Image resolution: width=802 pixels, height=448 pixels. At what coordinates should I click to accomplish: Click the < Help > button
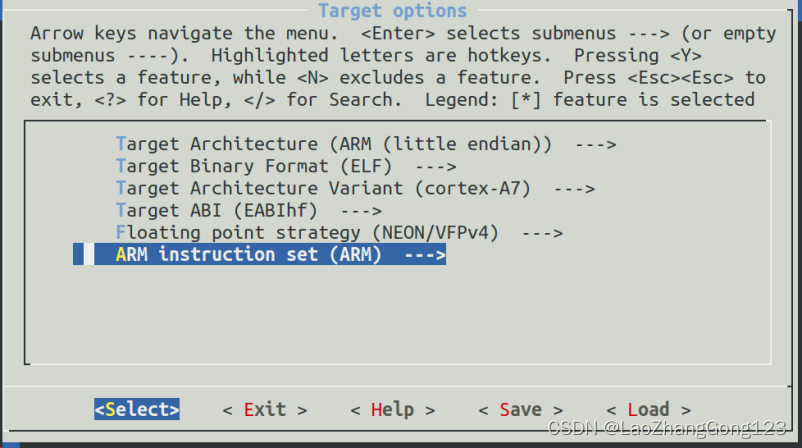coord(393,410)
